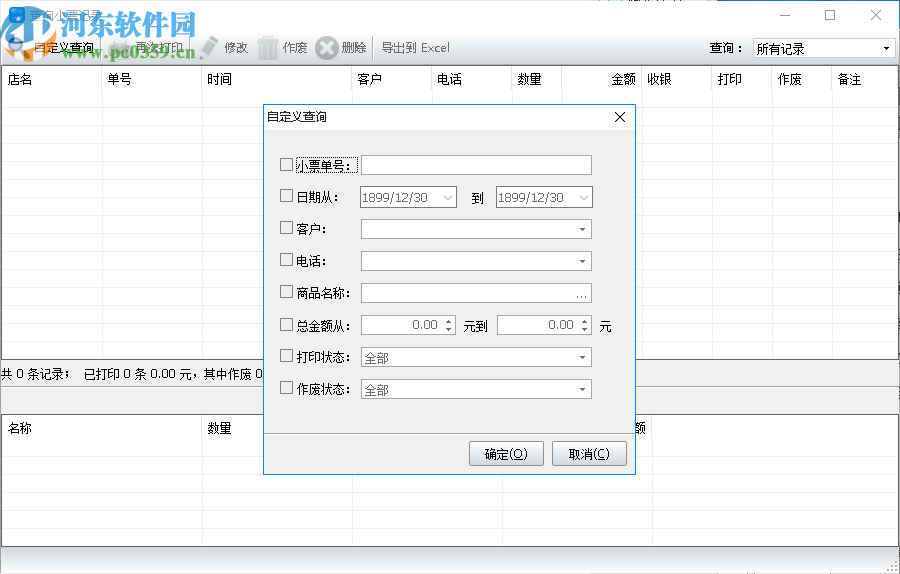900x574 pixels.
Task: Enable the 日期从 checkbox
Action: click(x=286, y=196)
